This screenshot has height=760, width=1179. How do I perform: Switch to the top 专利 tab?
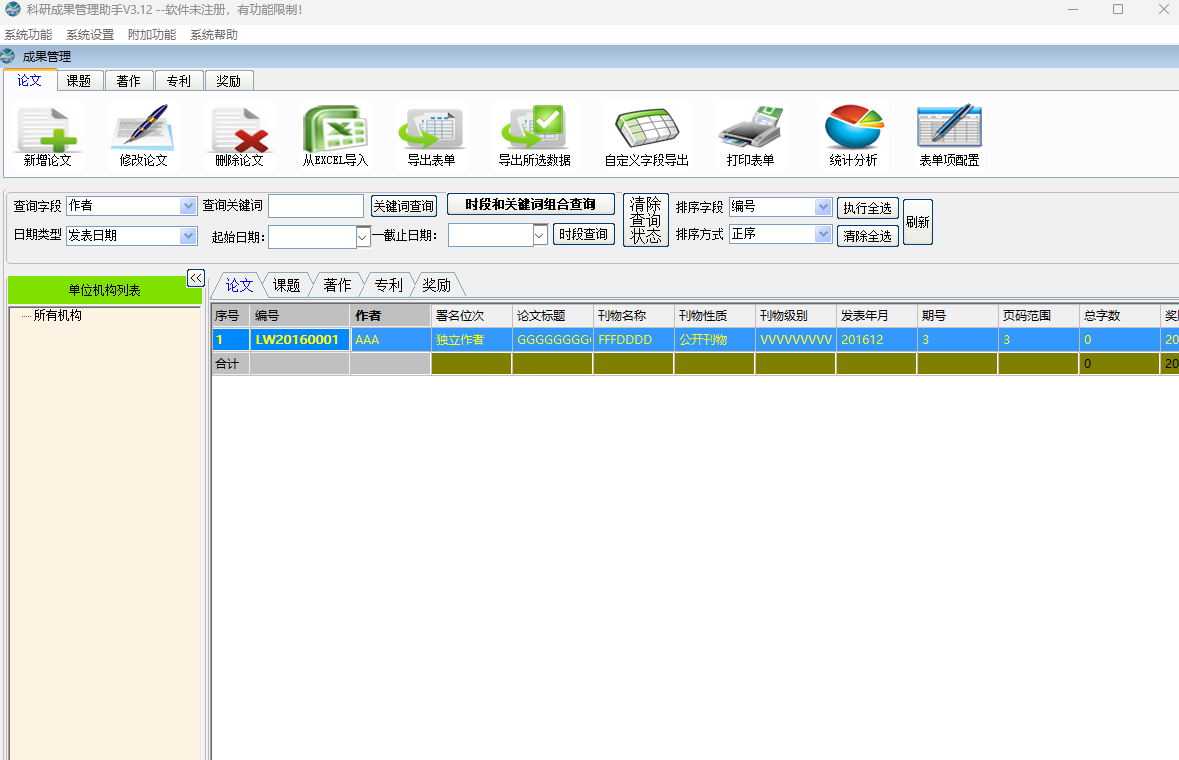point(179,81)
